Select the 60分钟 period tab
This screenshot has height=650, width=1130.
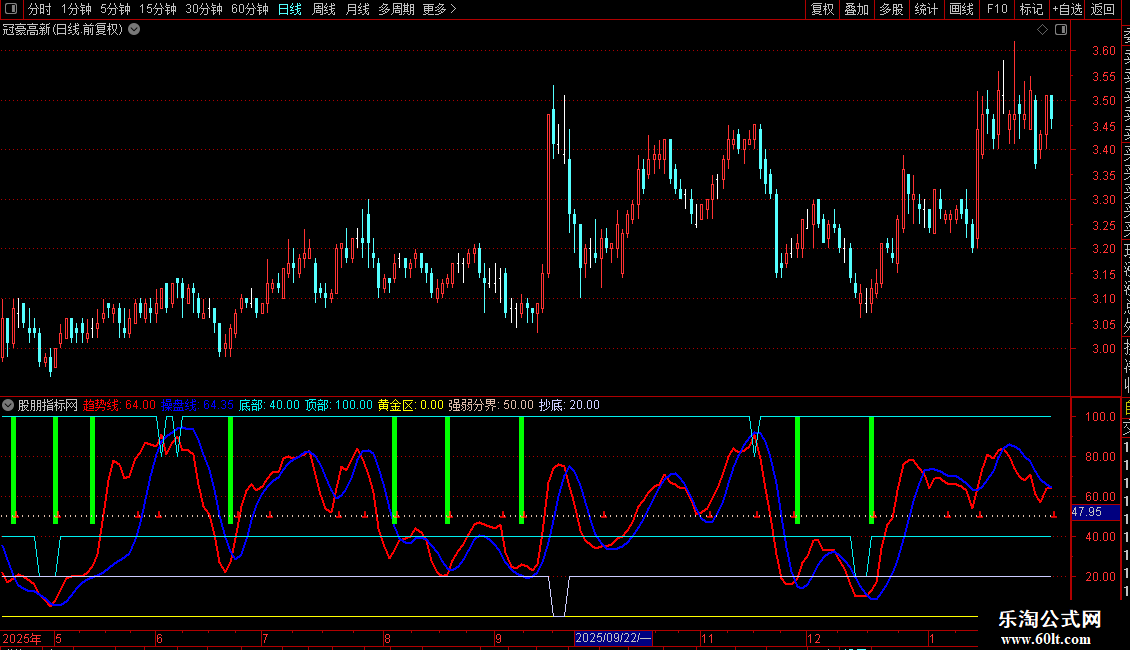point(249,9)
